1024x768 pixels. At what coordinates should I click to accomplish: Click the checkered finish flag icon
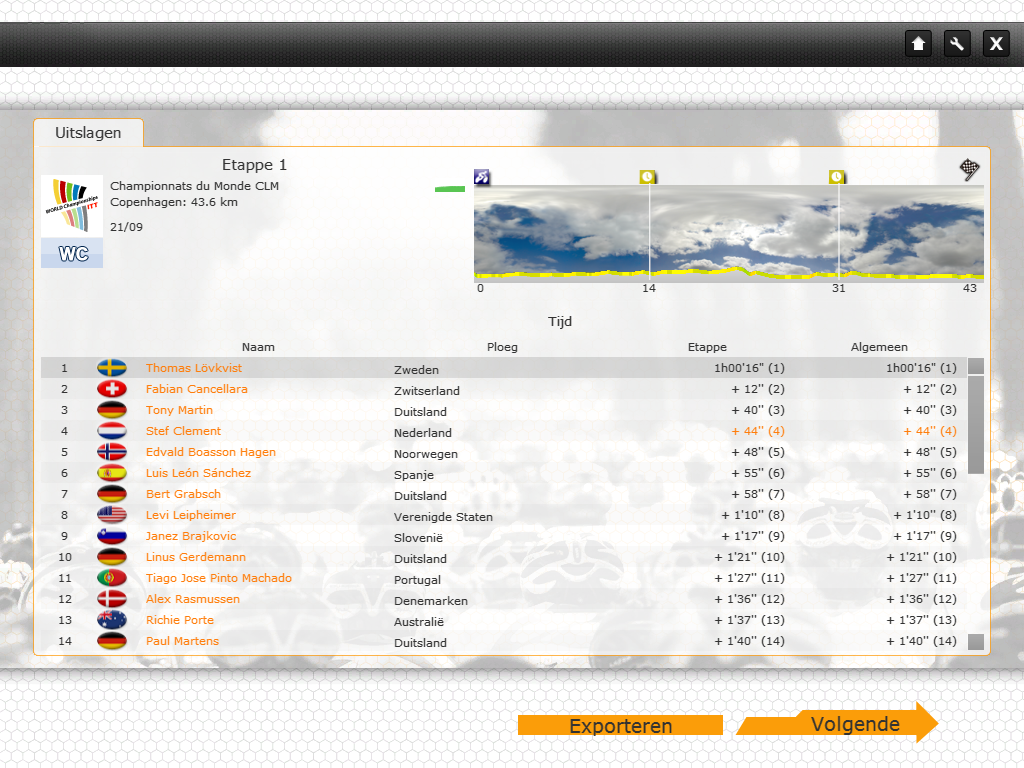pos(970,169)
